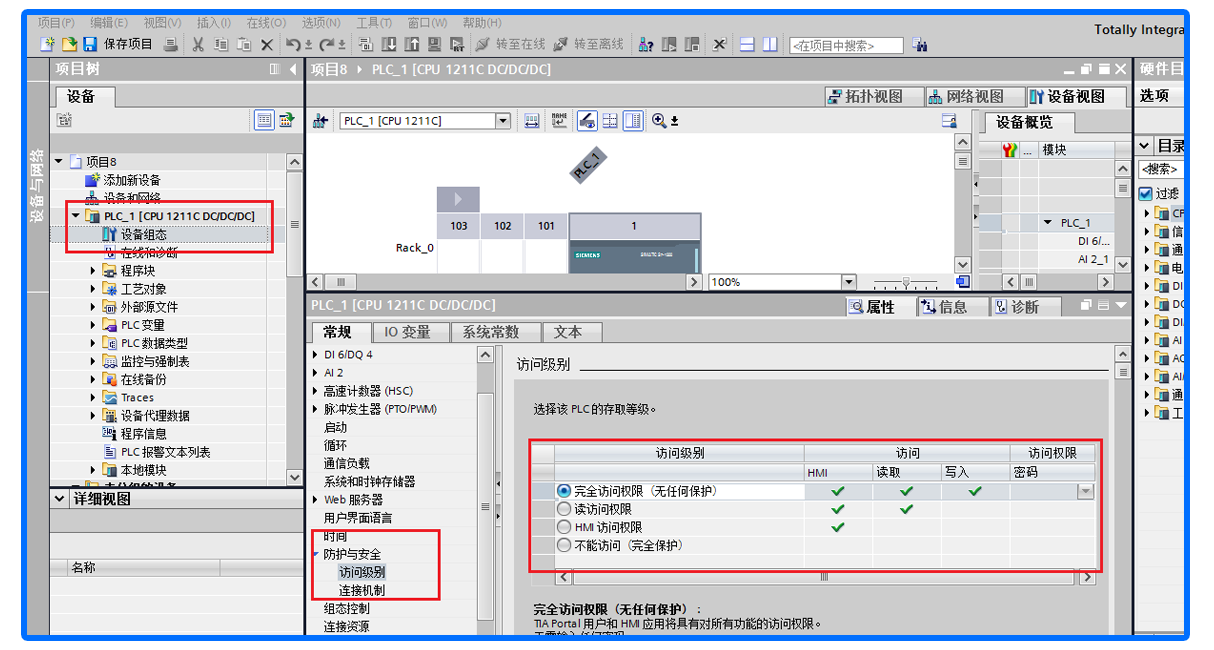Click the Undo arrow icon
The width and height of the screenshot is (1214, 650).
(x=295, y=44)
